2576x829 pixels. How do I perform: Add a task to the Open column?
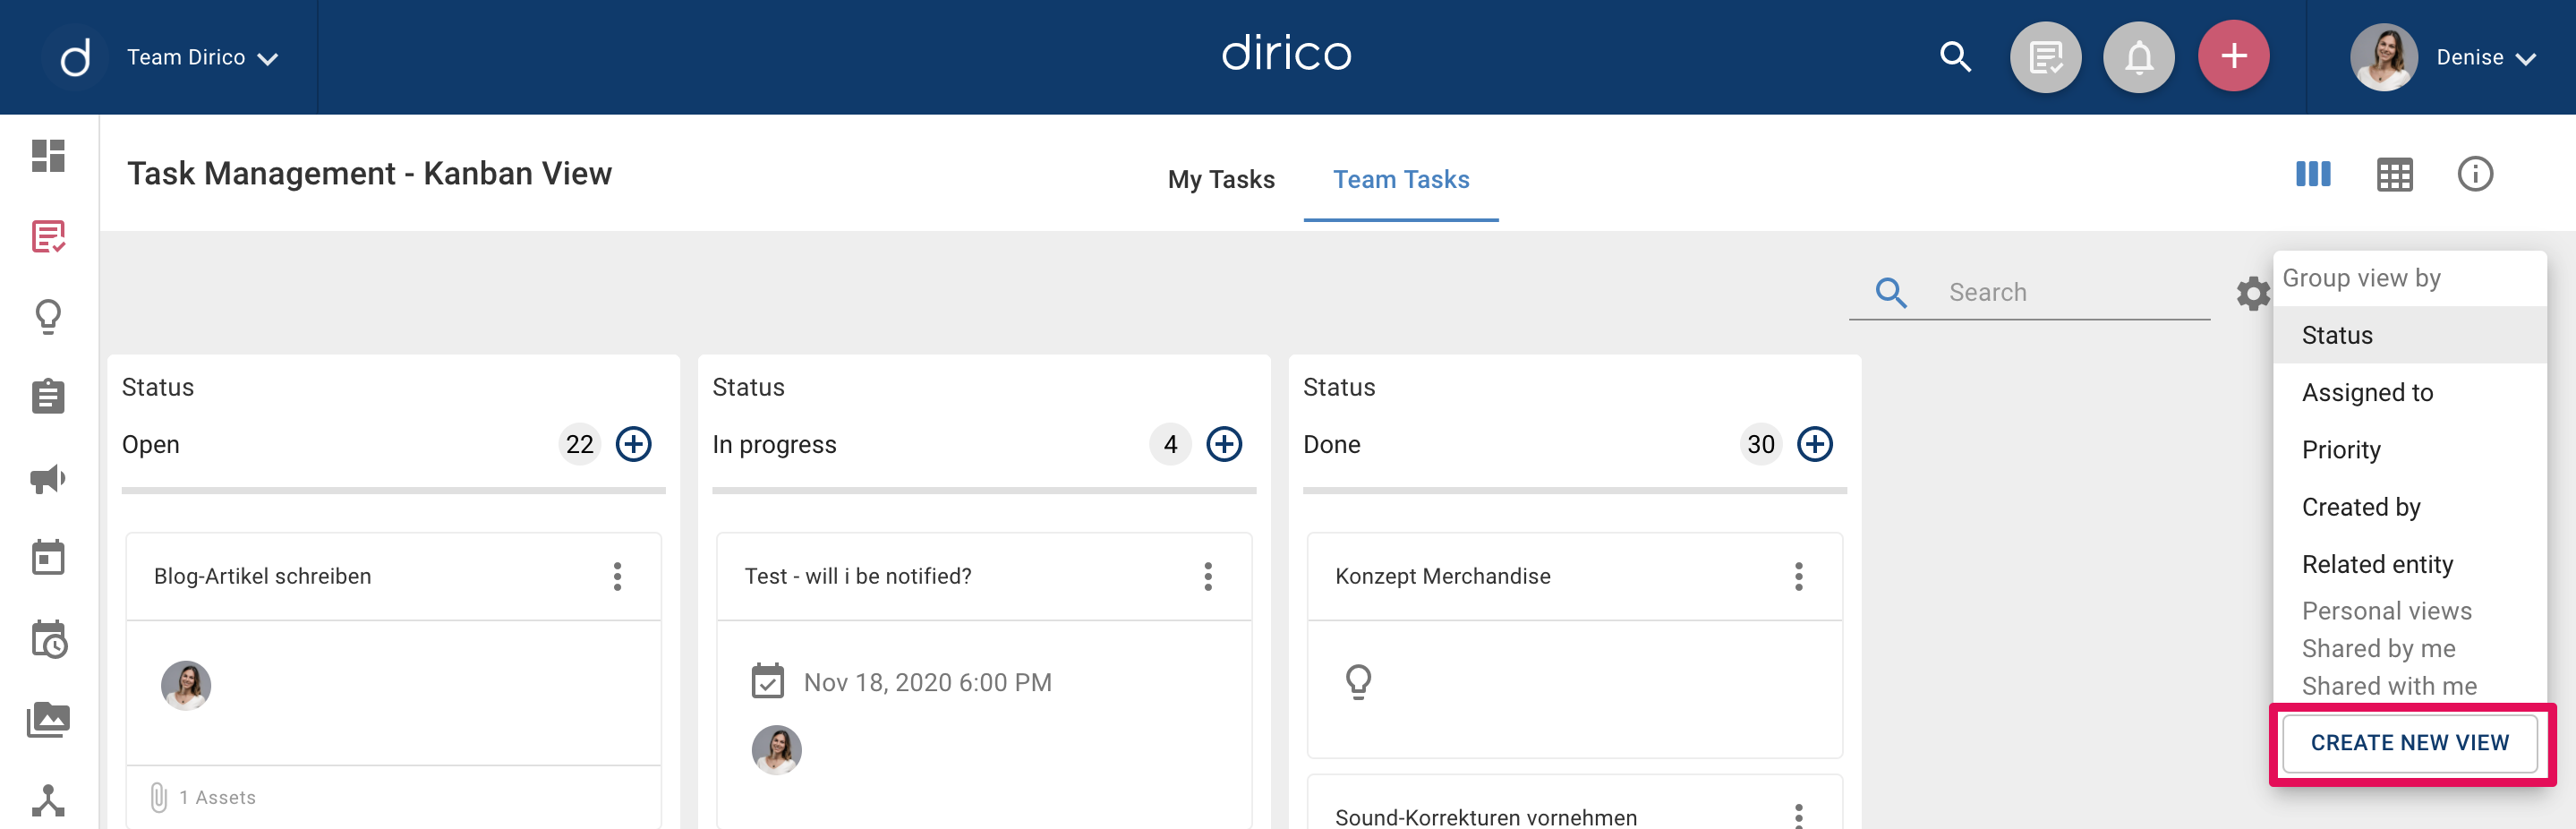pyautogui.click(x=633, y=444)
